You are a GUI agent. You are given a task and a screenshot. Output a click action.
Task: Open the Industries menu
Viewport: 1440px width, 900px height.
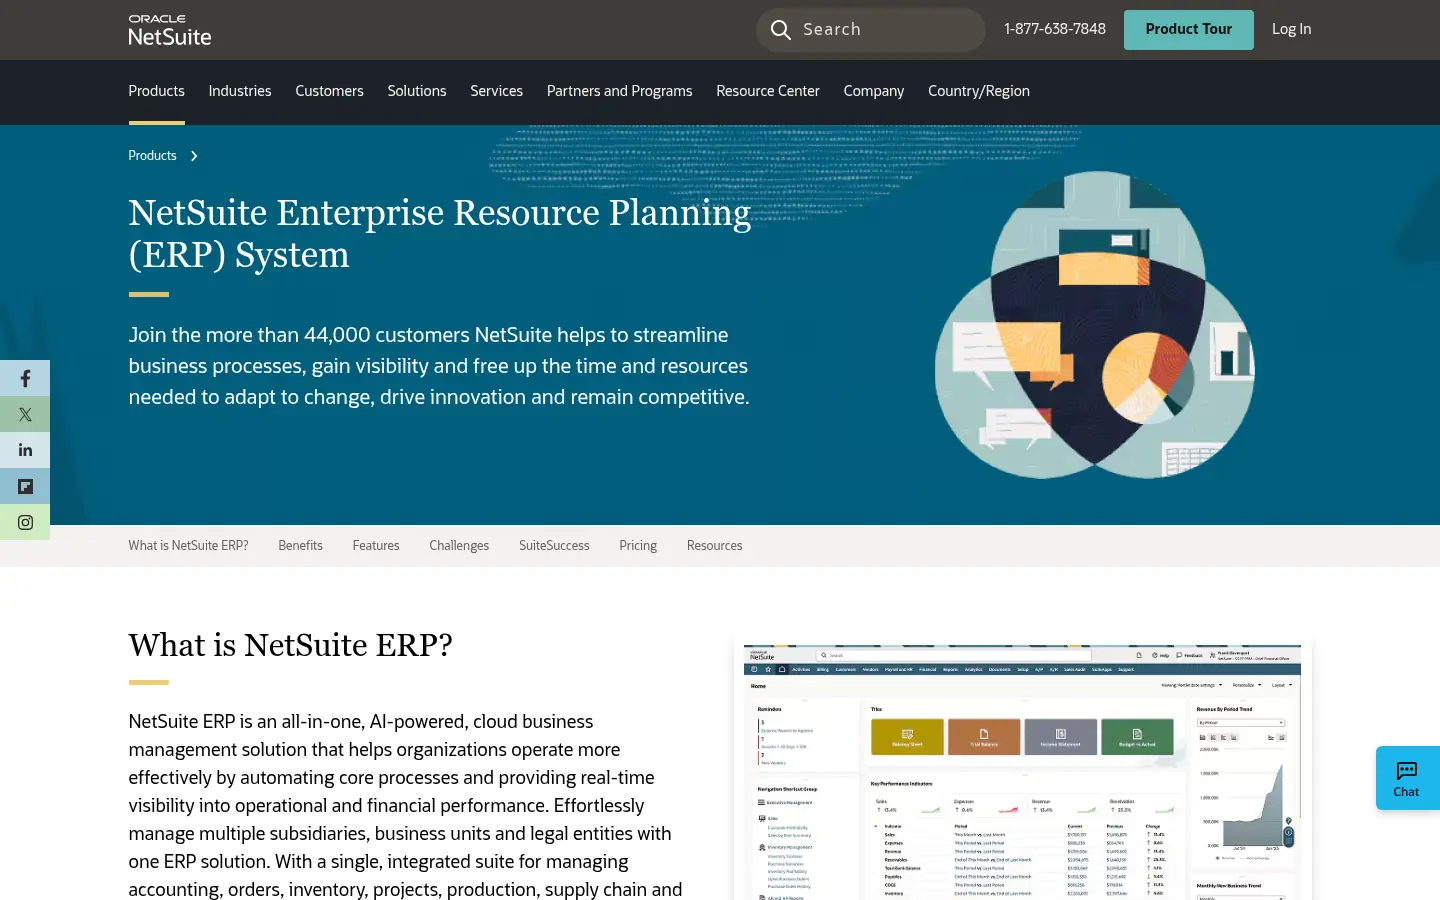coord(240,91)
